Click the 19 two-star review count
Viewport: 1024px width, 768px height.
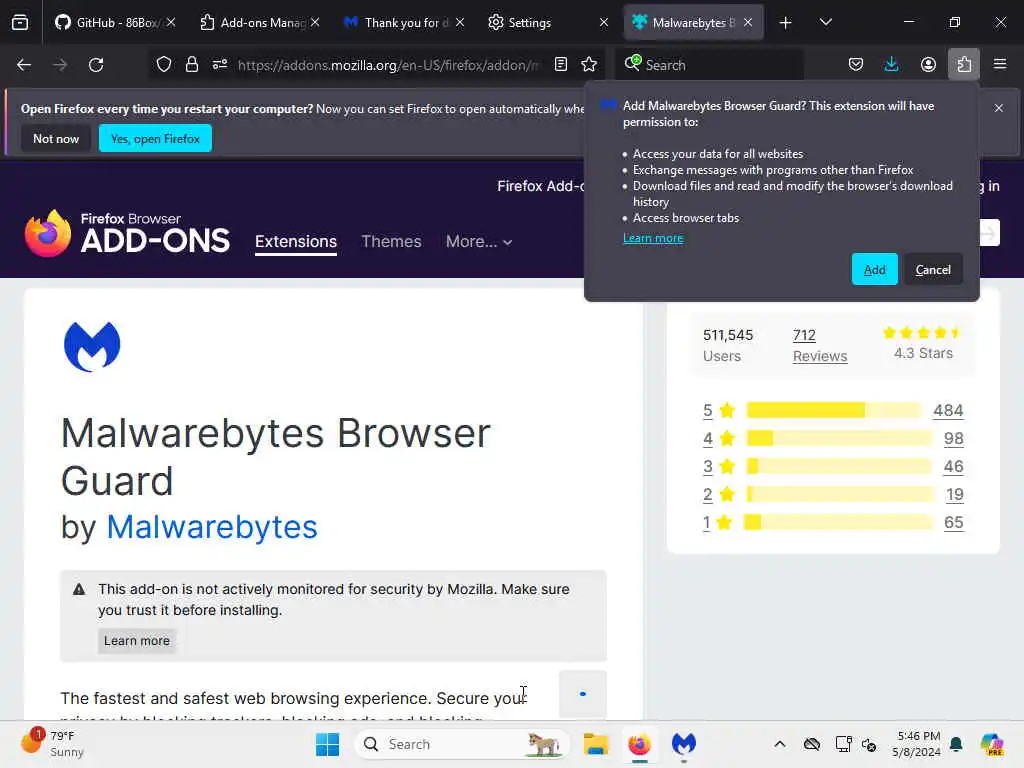(x=955, y=494)
